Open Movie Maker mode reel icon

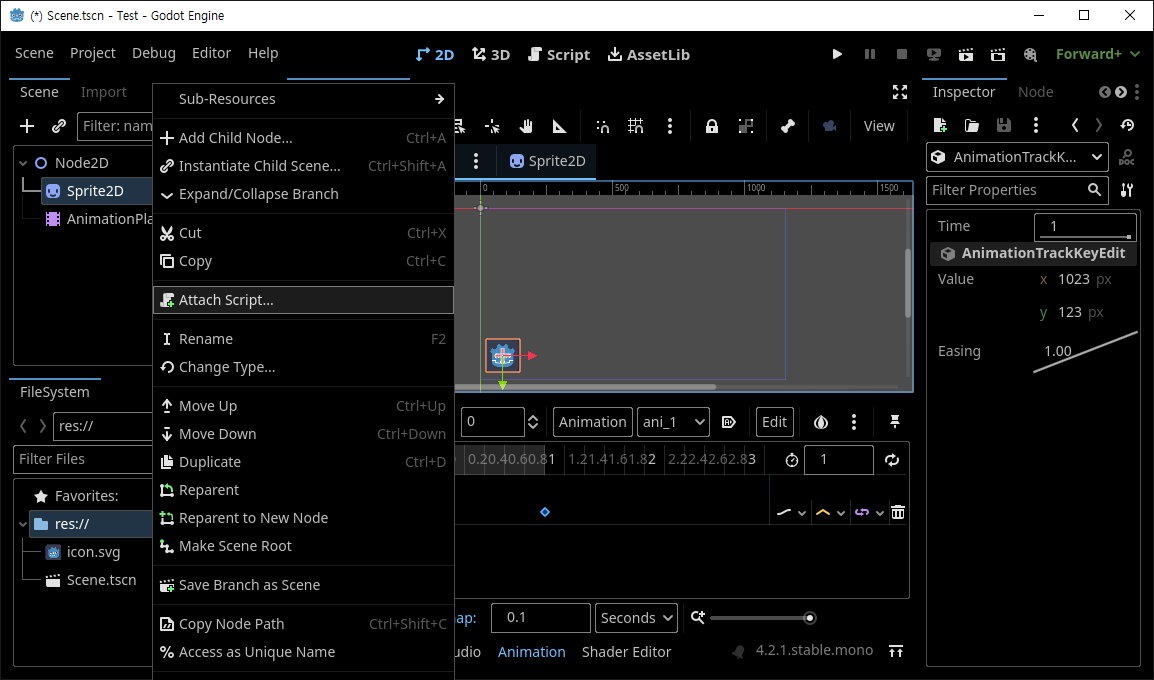(1030, 54)
